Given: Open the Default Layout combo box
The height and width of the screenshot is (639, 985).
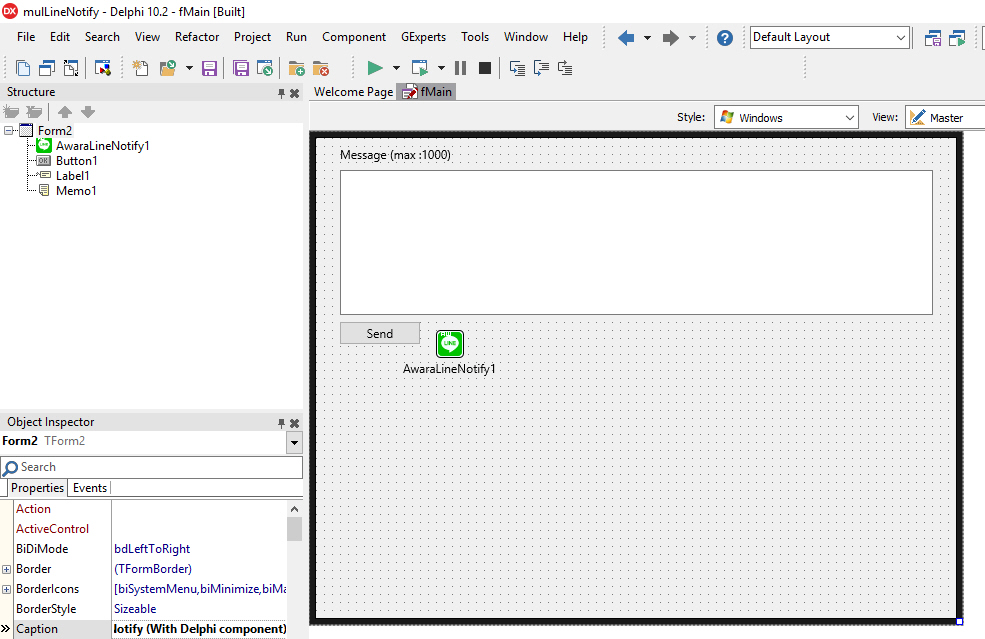Looking at the screenshot, I should click(x=830, y=37).
